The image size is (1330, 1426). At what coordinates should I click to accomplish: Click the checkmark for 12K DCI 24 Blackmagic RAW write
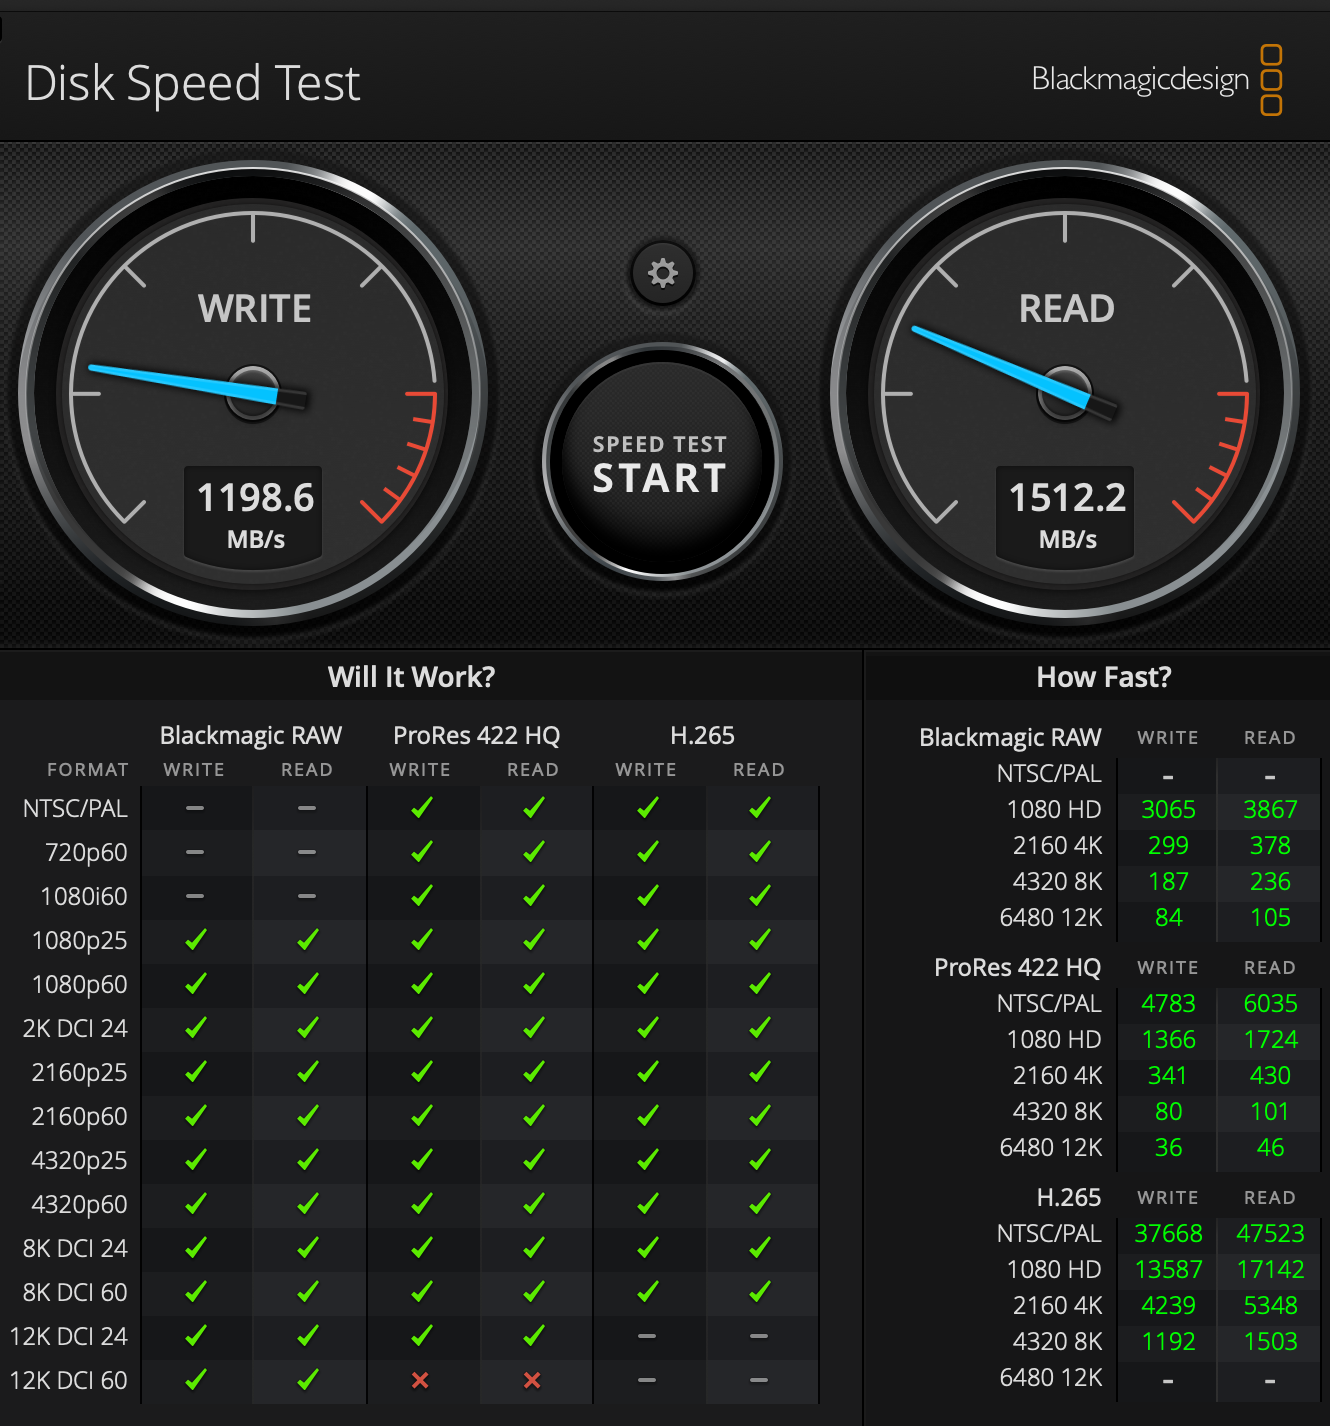(195, 1335)
